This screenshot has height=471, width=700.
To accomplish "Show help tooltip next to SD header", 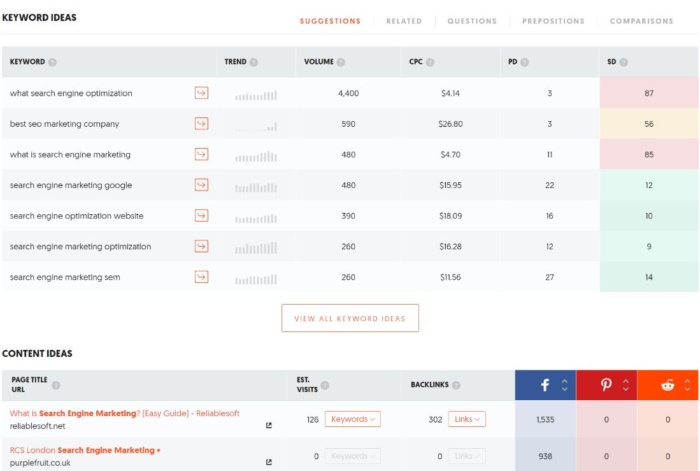I will (624, 62).
